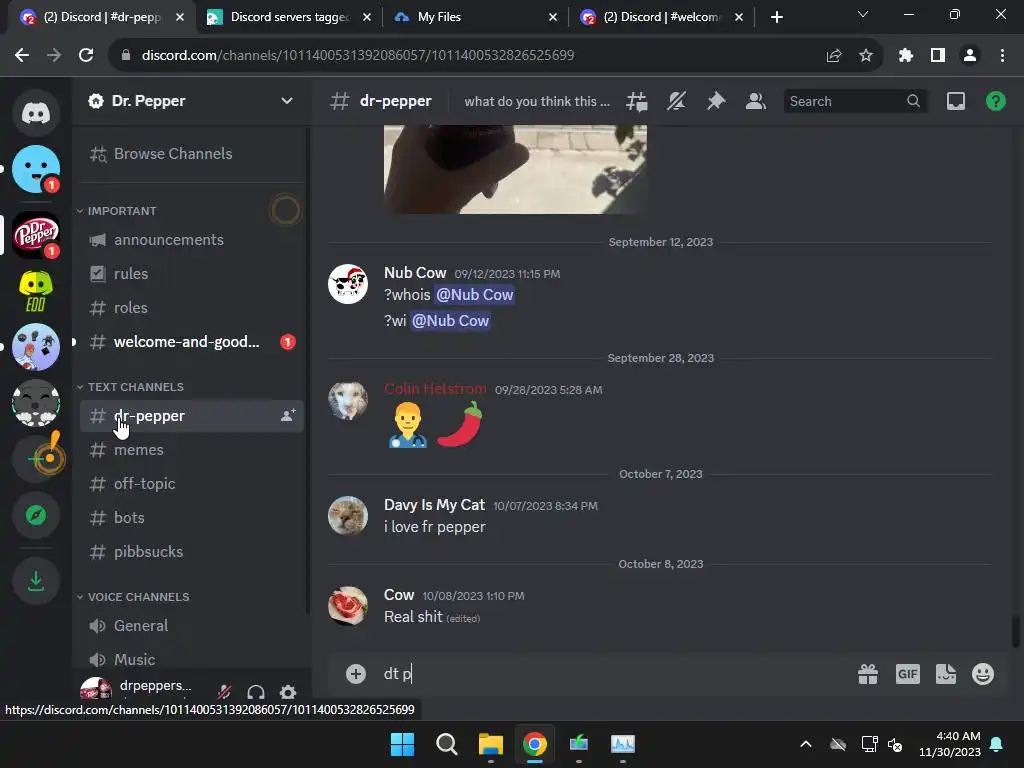Toggle the member list icon
The image size is (1024, 768).
point(756,101)
